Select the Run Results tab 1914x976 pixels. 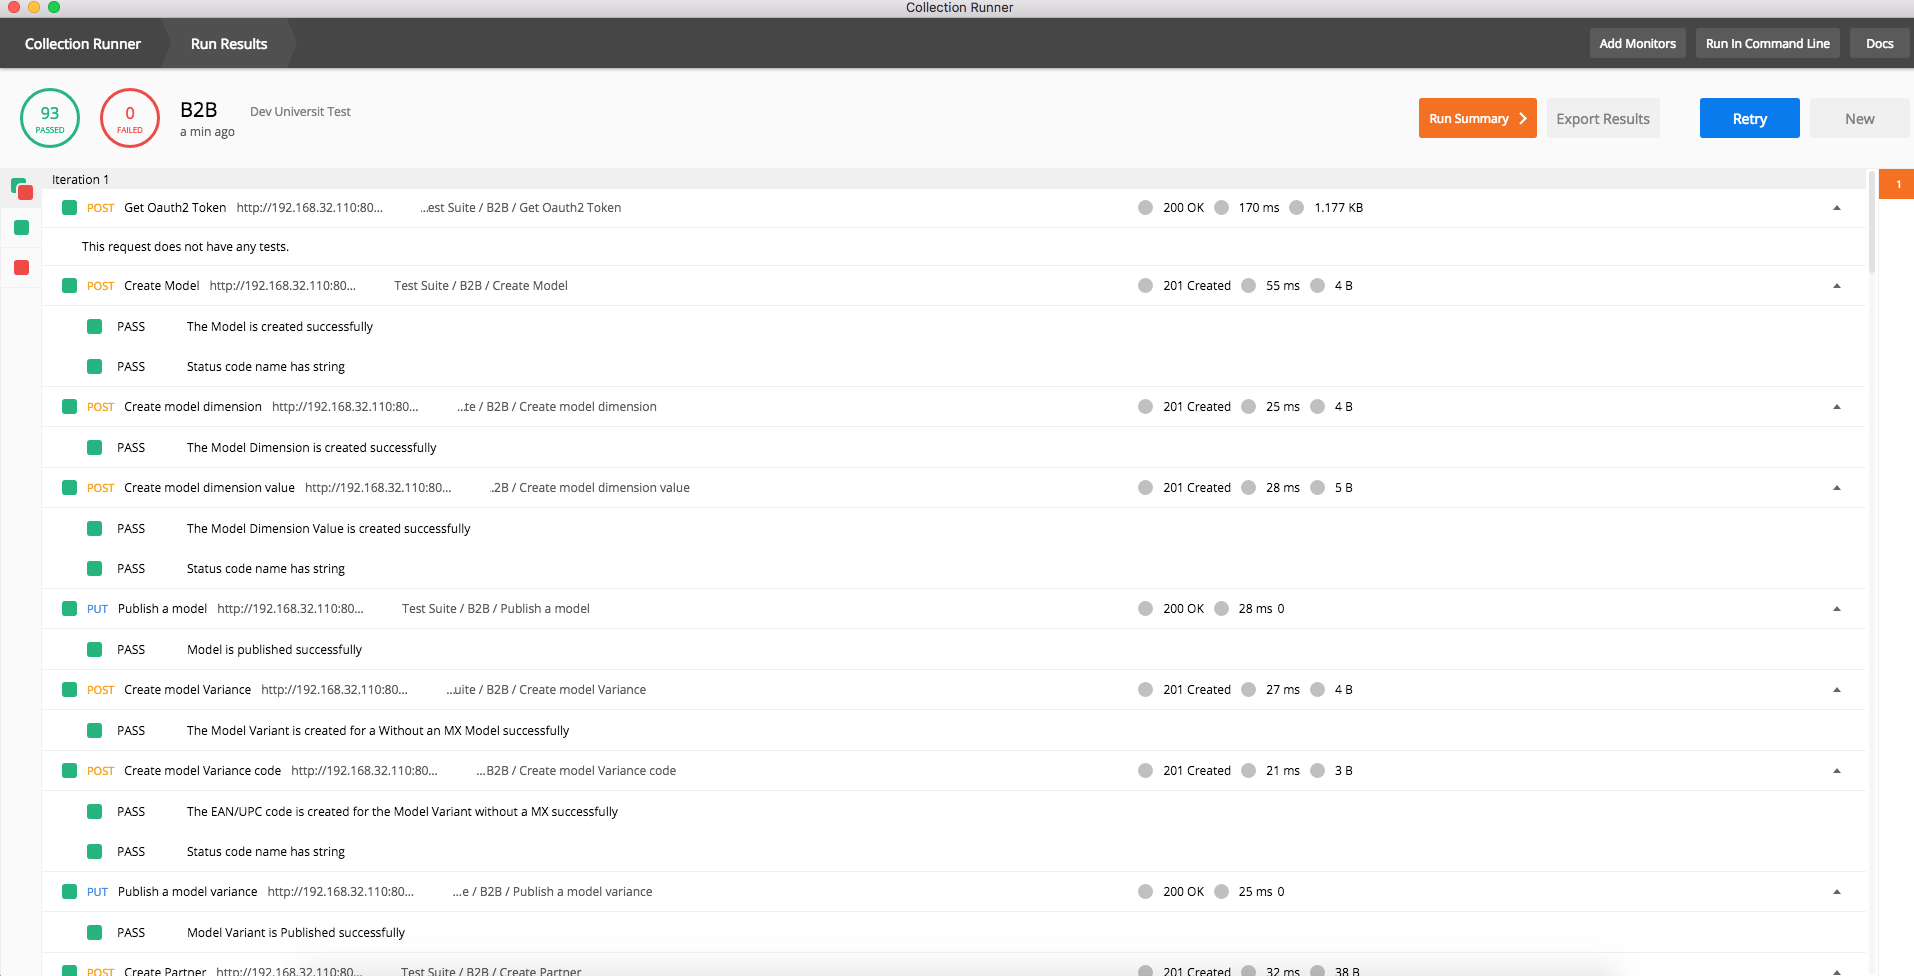point(228,43)
